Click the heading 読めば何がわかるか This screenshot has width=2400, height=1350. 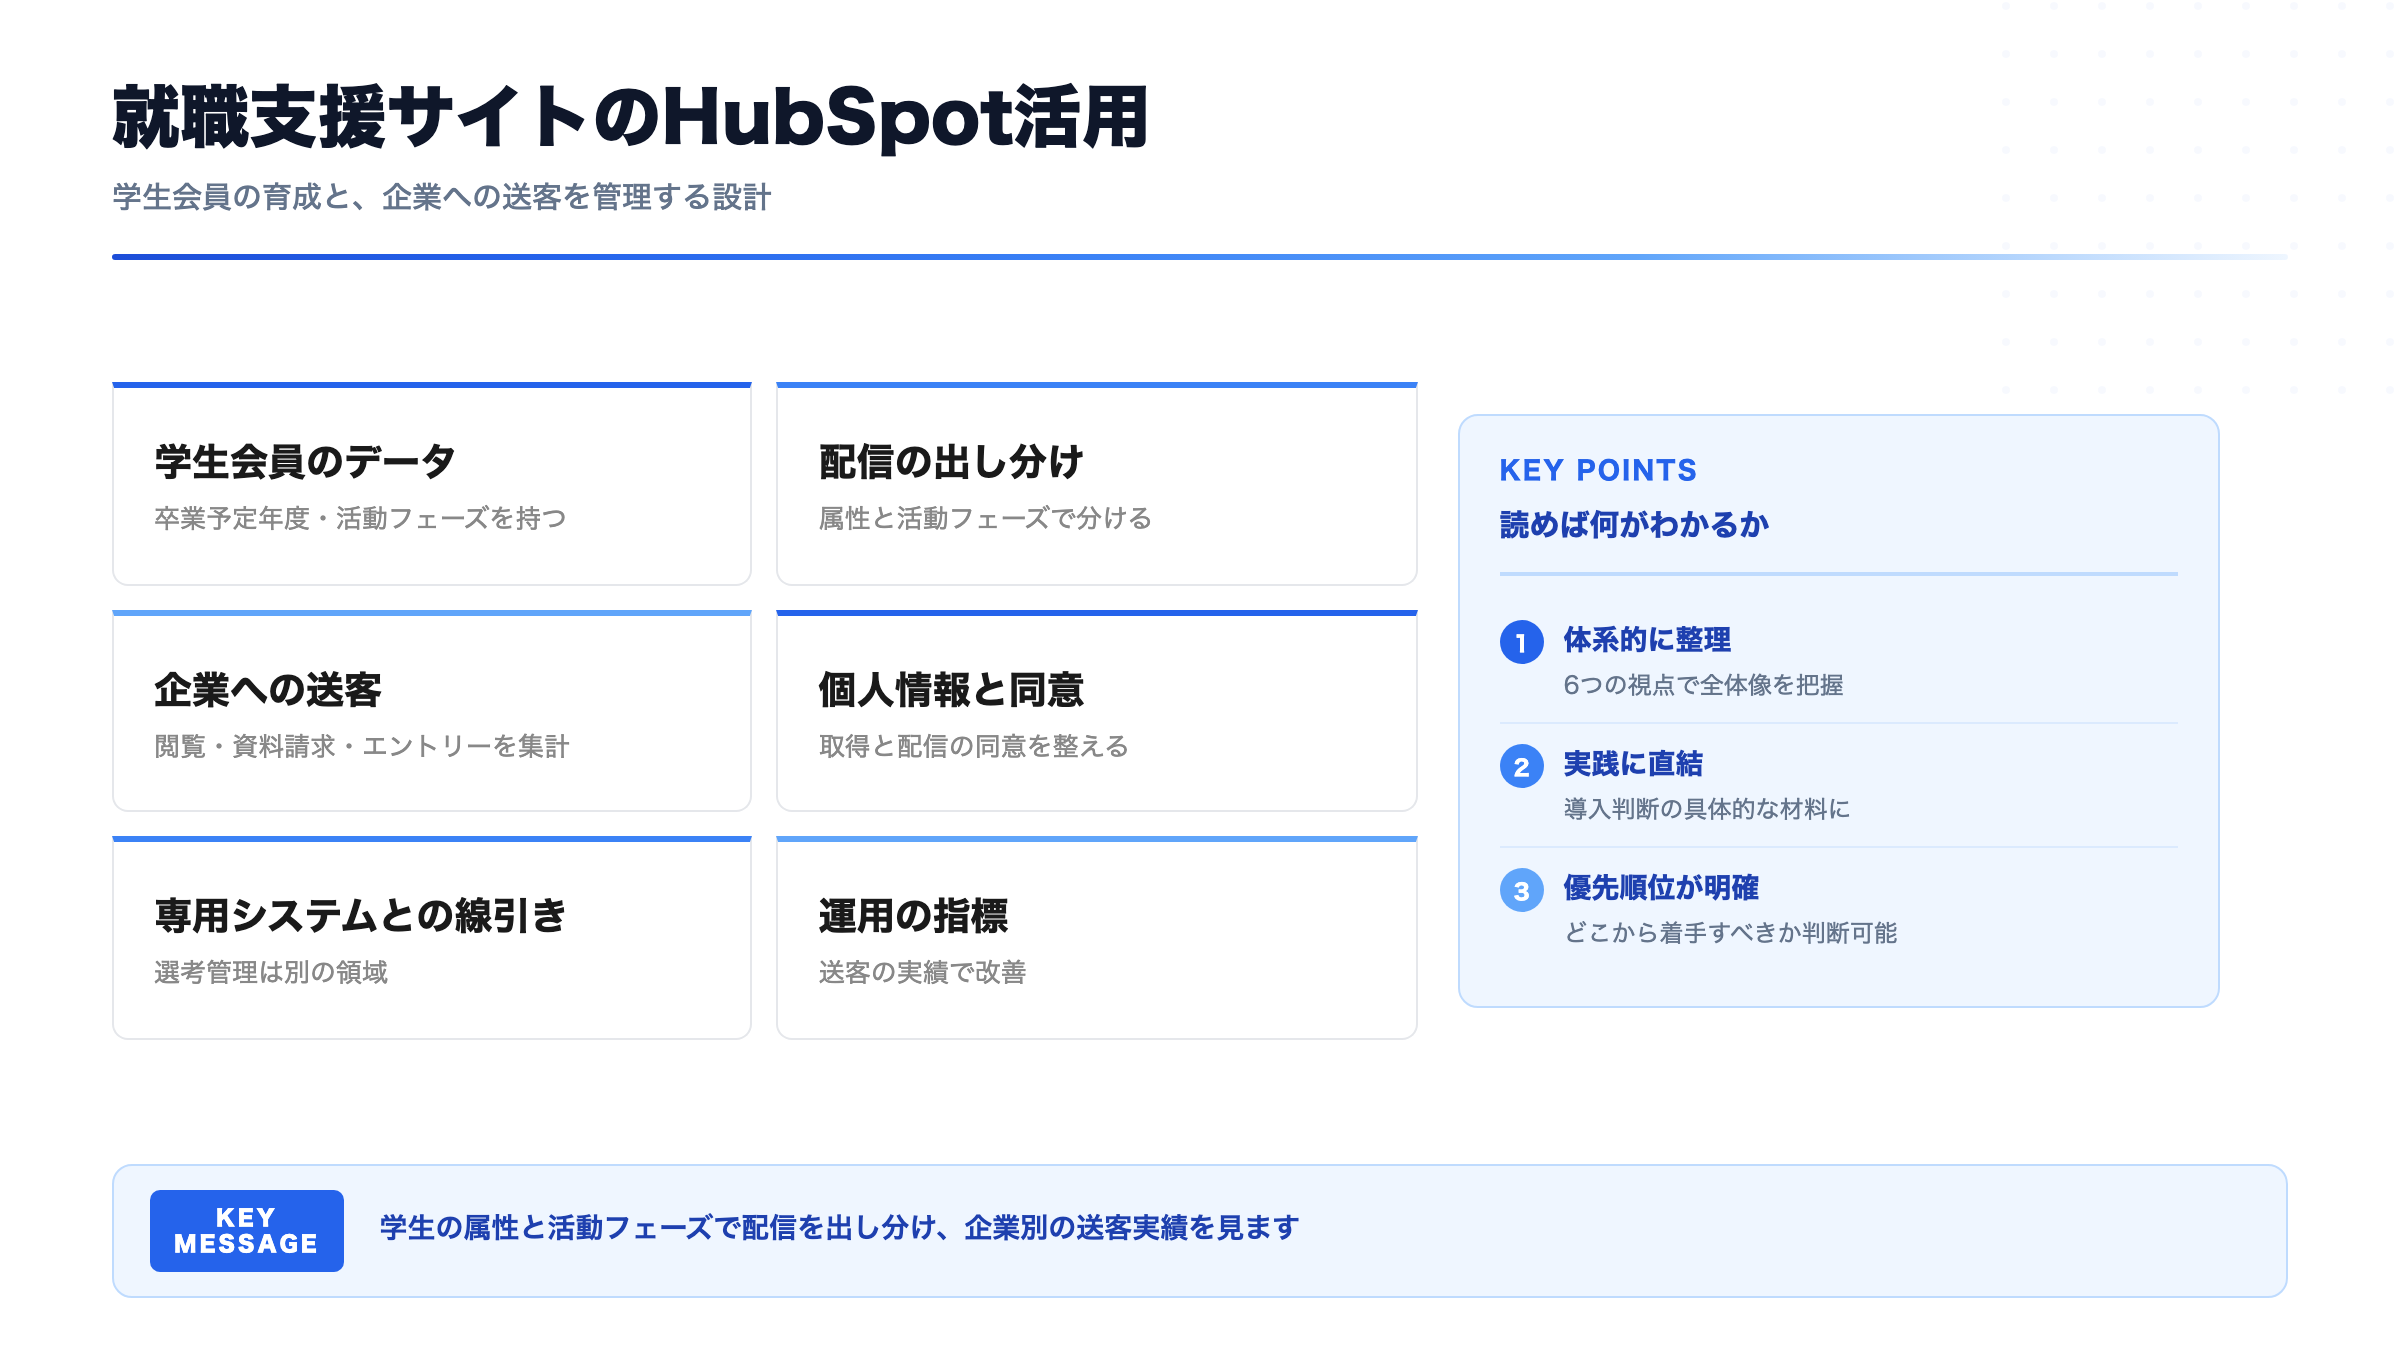[1634, 524]
